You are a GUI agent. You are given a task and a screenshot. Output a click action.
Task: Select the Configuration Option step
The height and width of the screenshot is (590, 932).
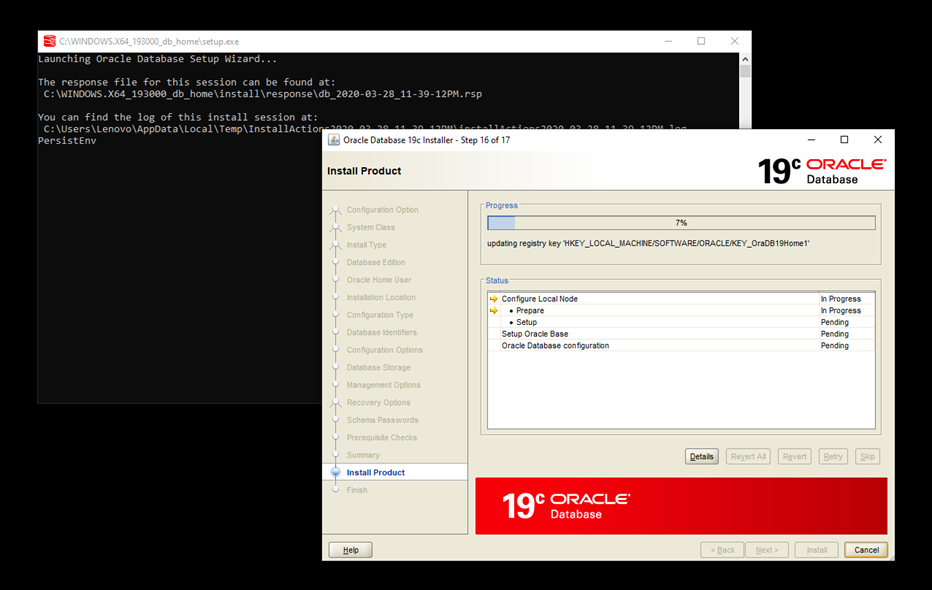point(382,210)
